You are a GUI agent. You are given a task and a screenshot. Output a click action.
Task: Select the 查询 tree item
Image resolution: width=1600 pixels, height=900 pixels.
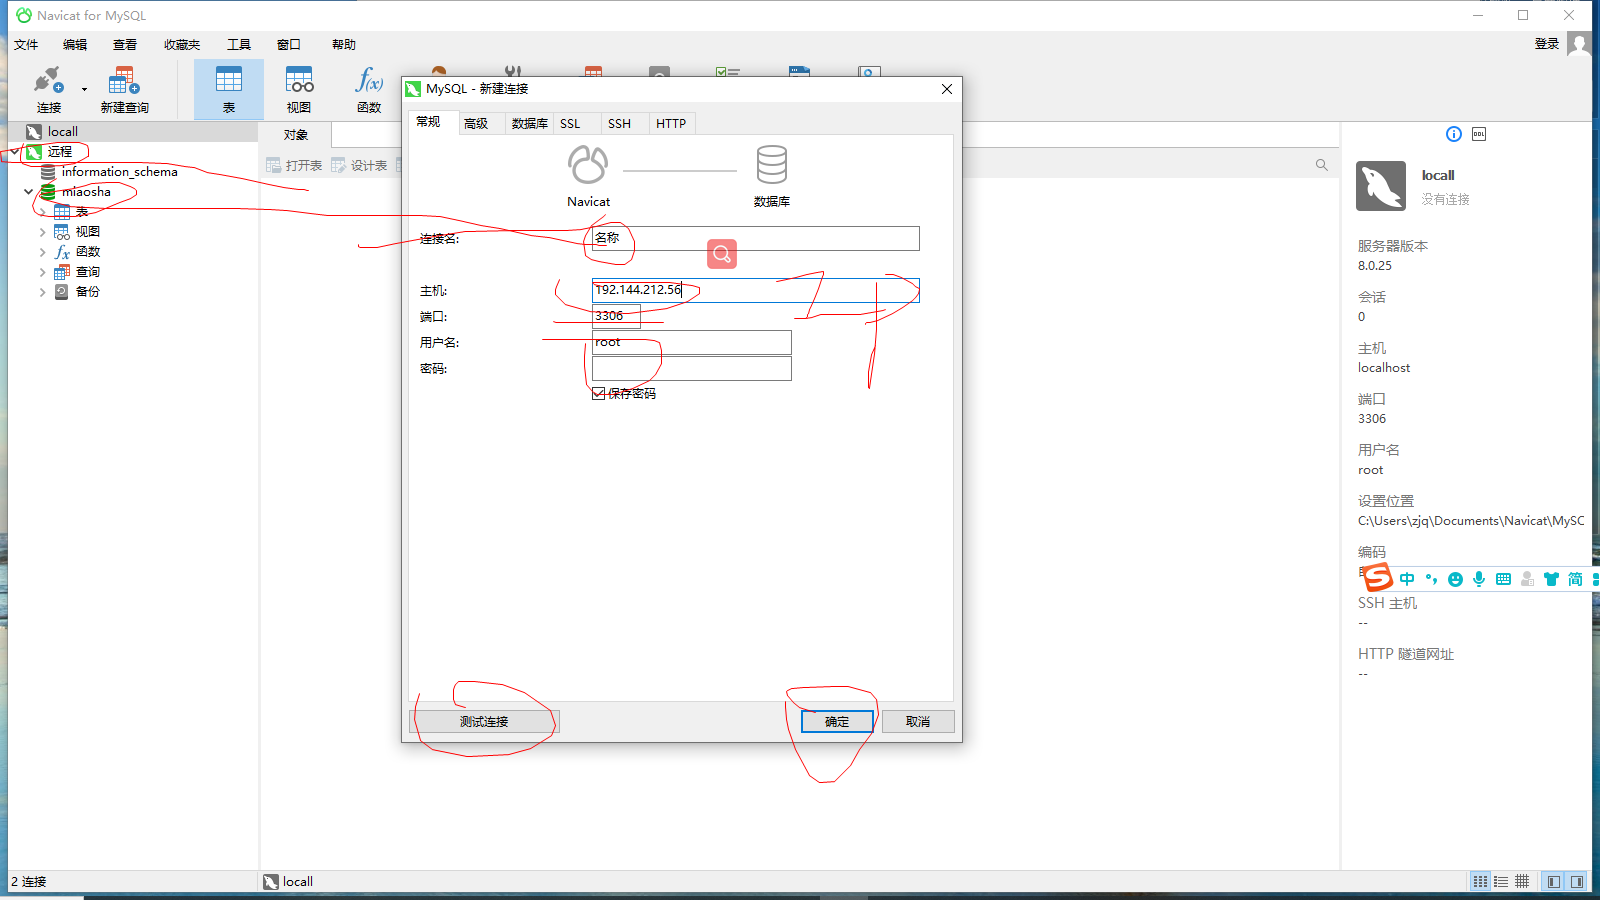click(88, 271)
